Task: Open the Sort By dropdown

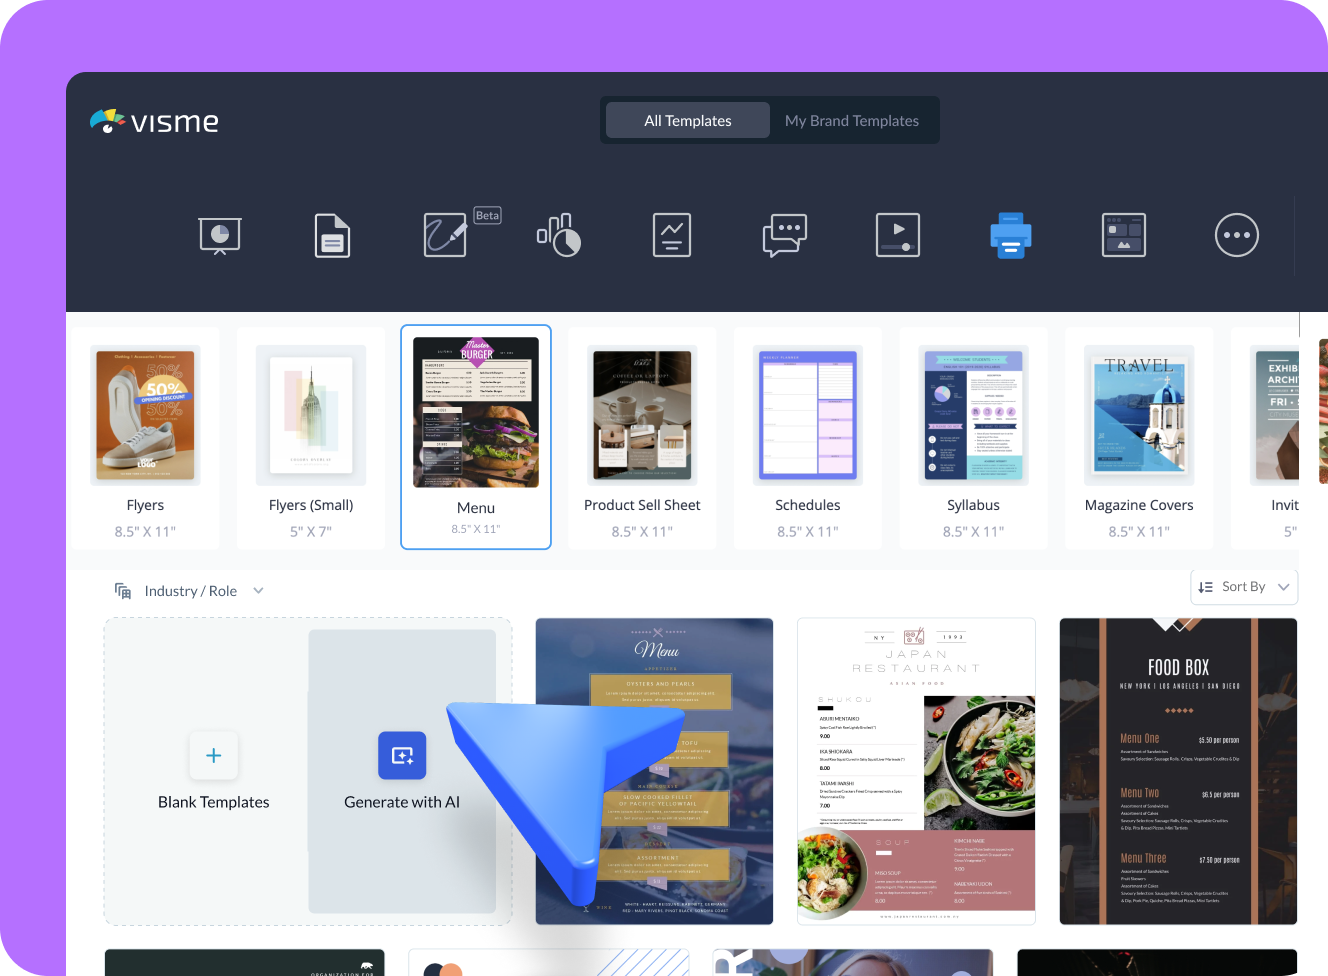Action: pyautogui.click(x=1244, y=587)
